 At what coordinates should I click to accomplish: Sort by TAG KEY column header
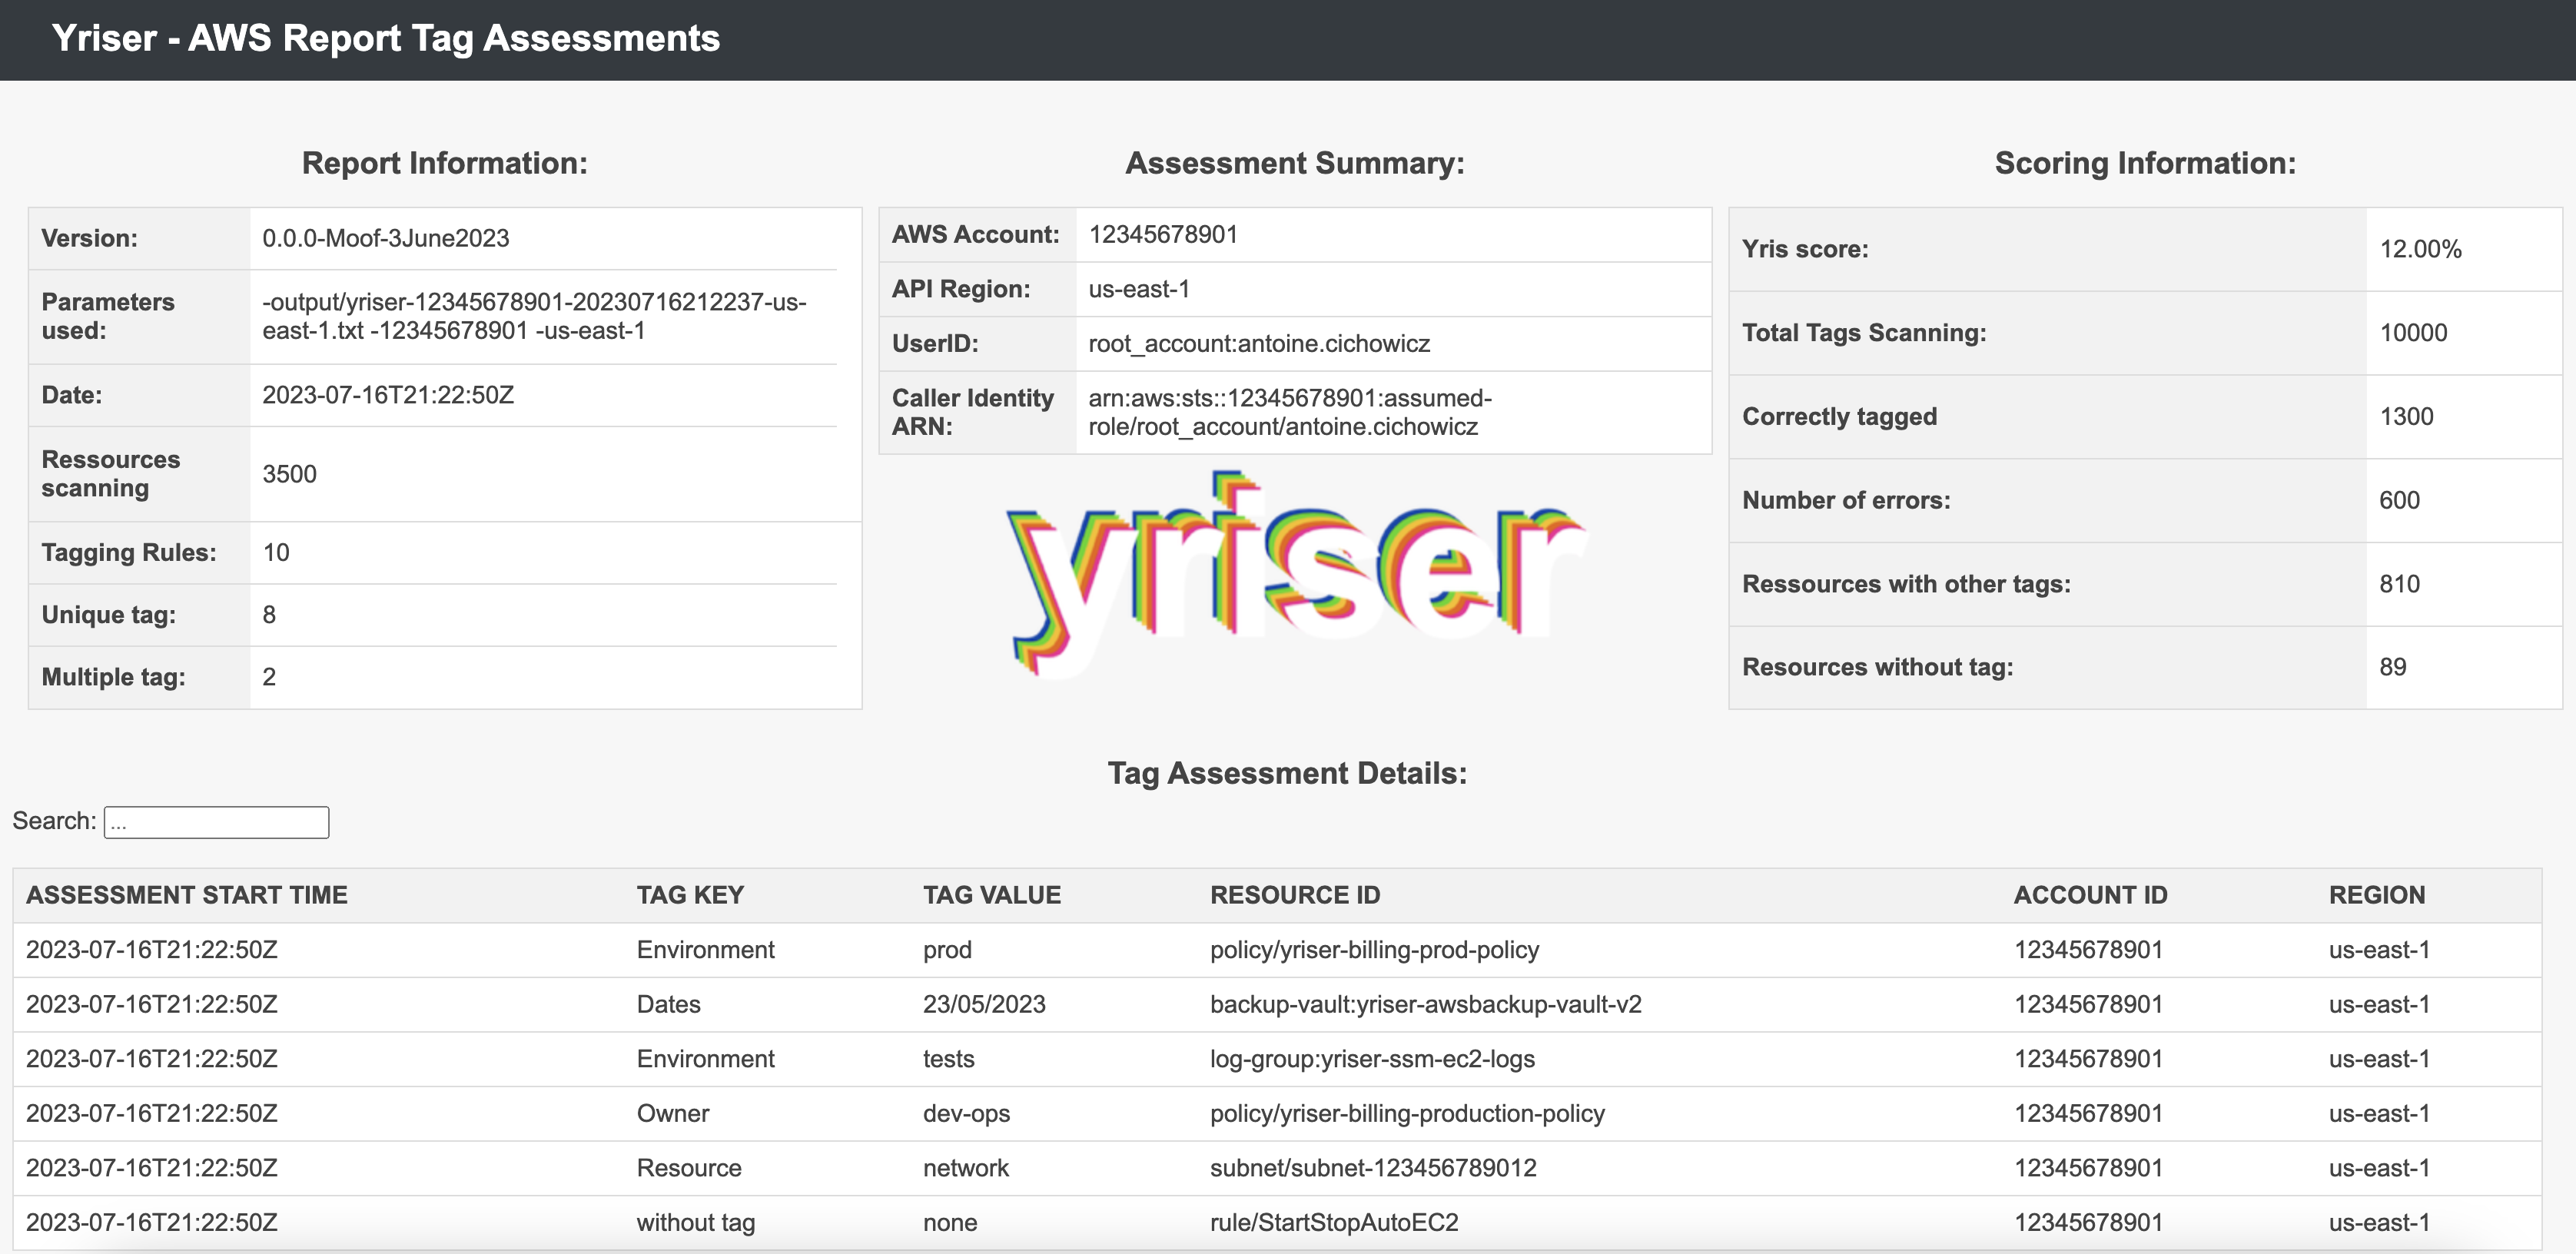(690, 895)
